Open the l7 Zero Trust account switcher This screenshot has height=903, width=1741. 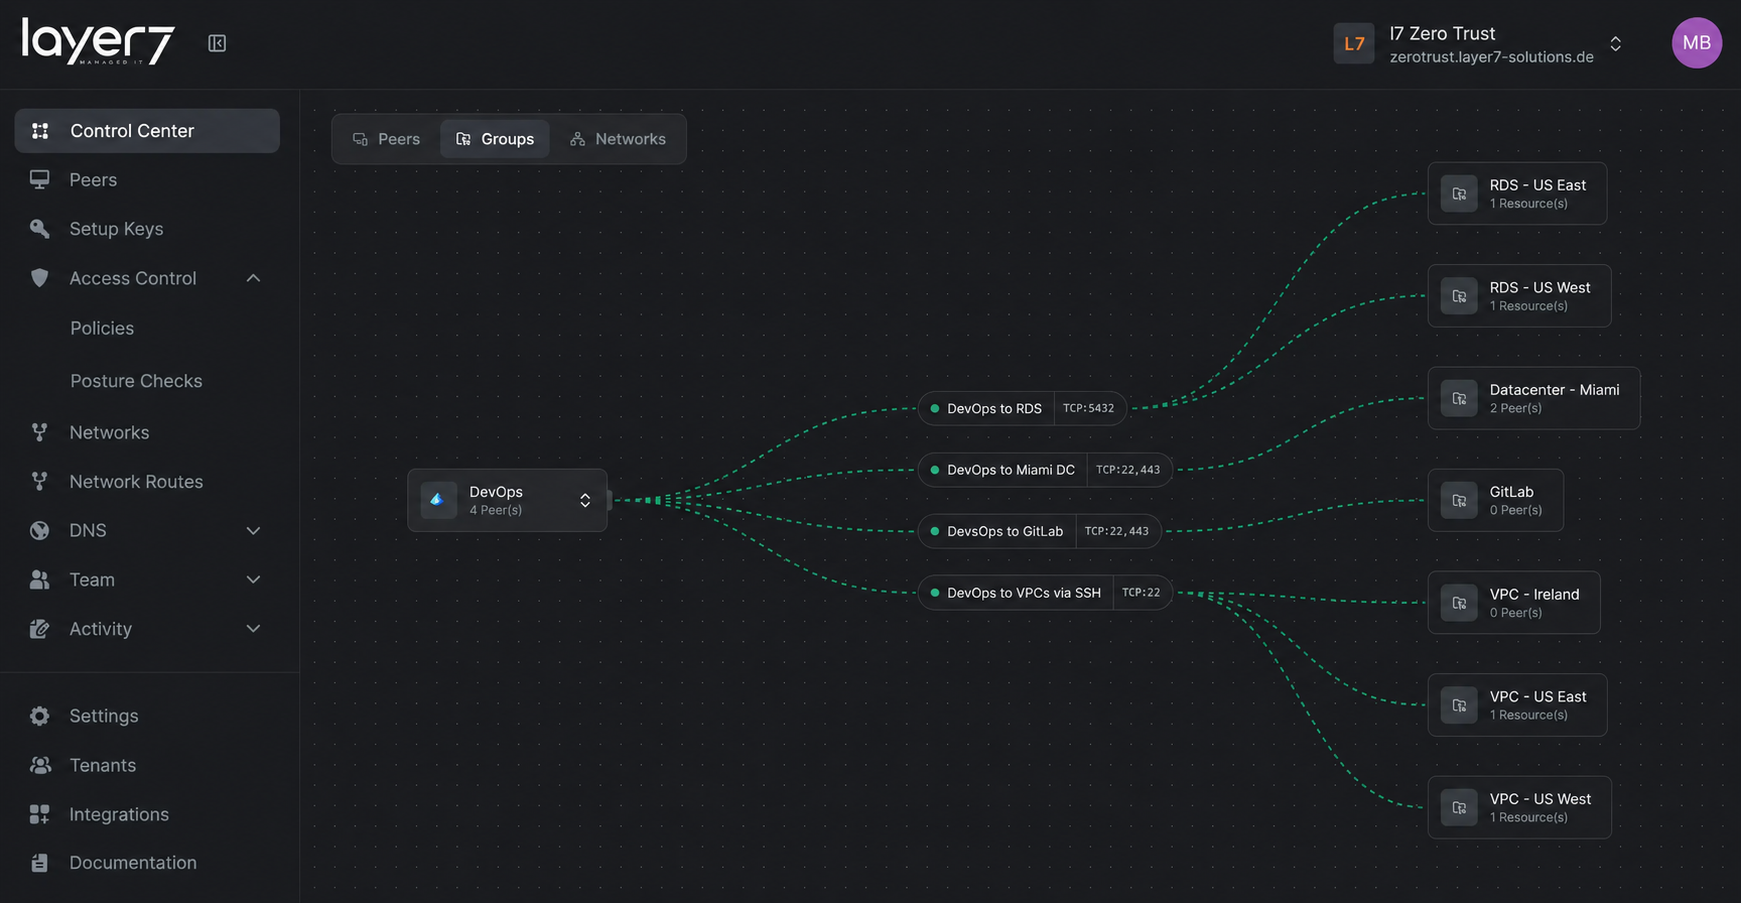[x=1478, y=44]
